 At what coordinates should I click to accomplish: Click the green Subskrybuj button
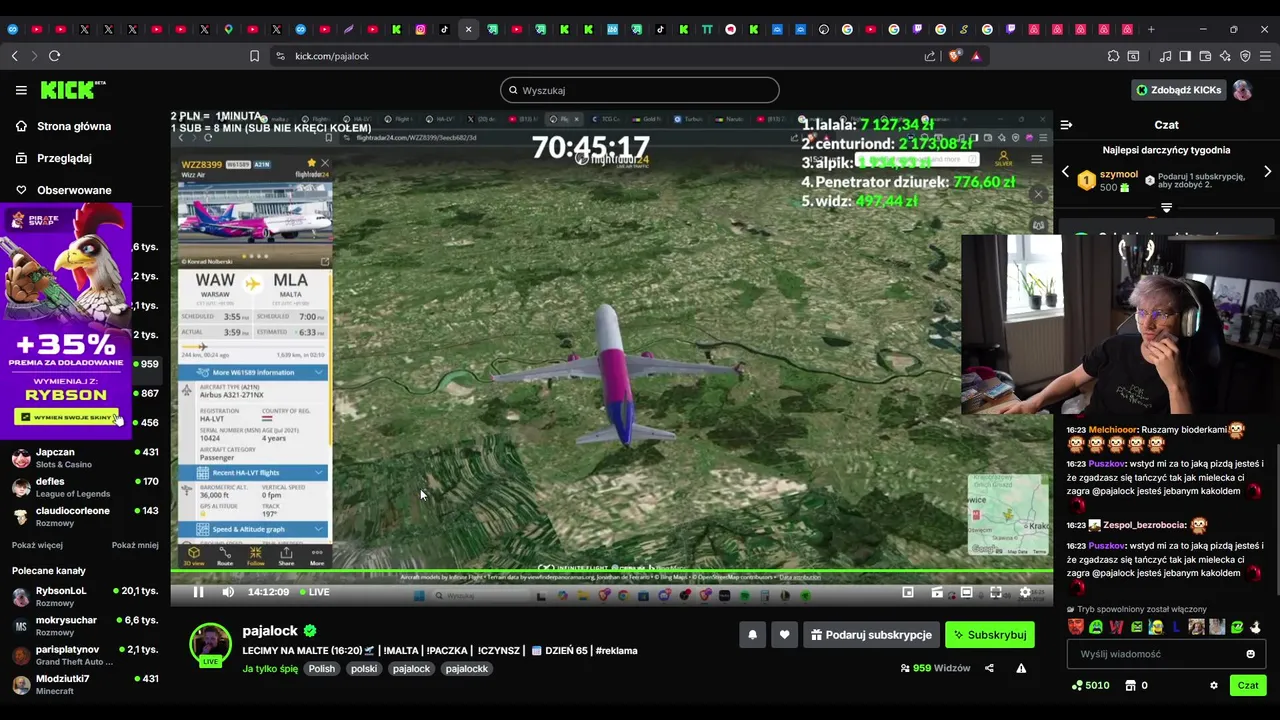[990, 635]
